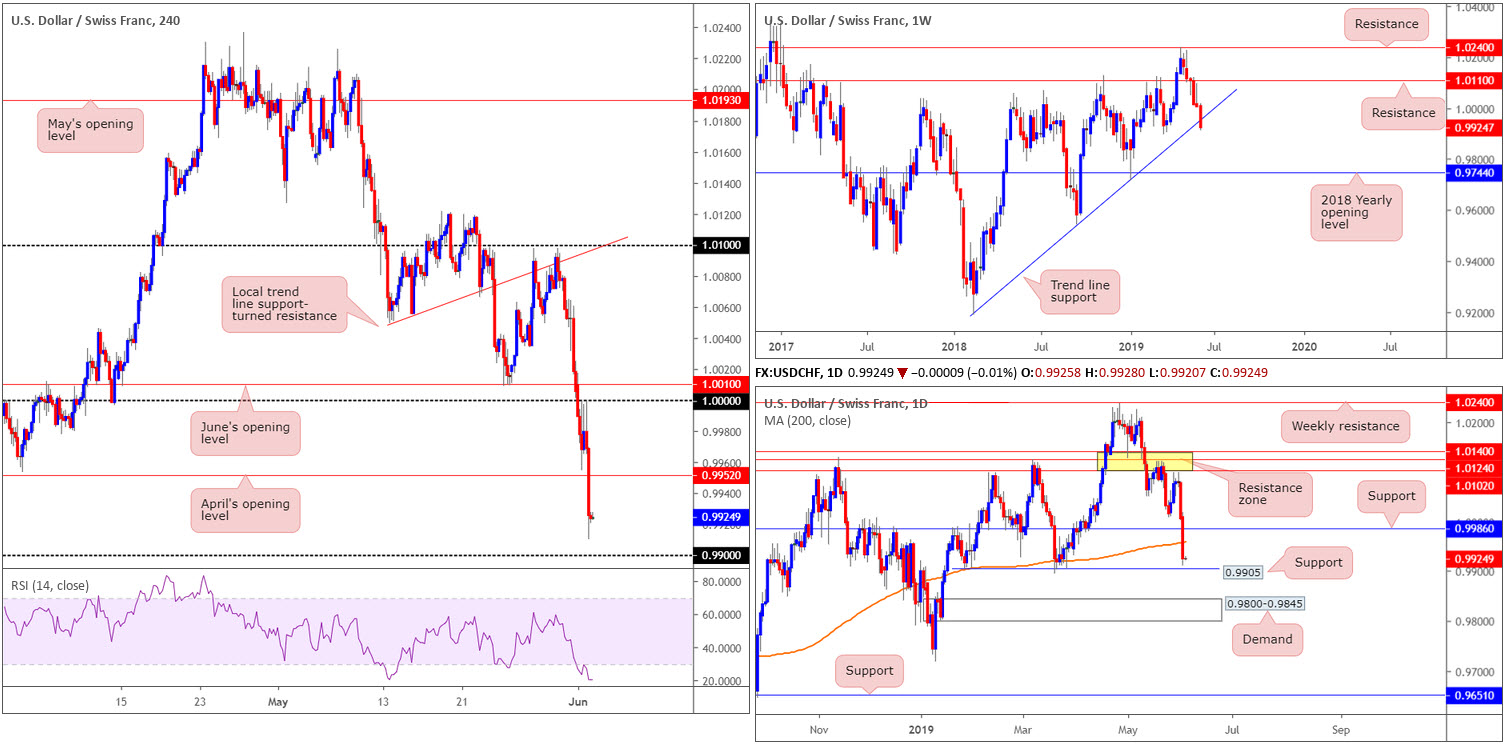Click the 'RSI (14, close)' indicator label
The image size is (1504, 744).
50,586
